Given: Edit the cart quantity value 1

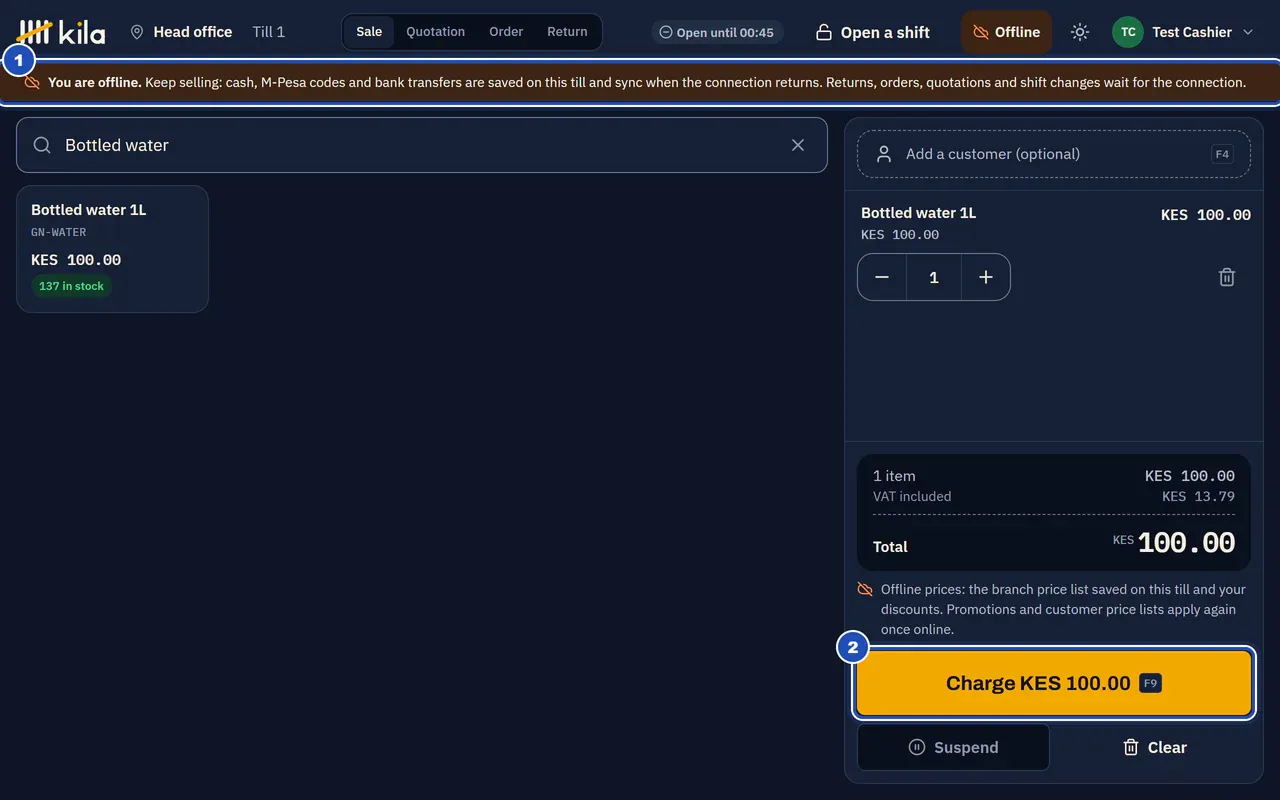Looking at the screenshot, I should (934, 277).
